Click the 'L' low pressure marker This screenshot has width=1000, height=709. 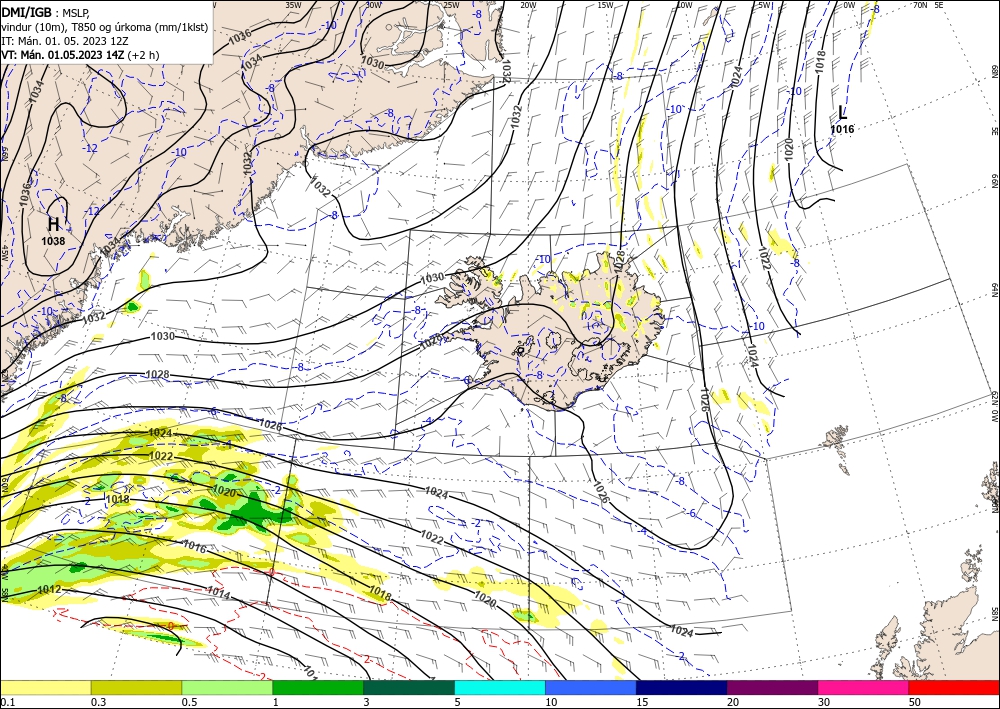click(842, 113)
